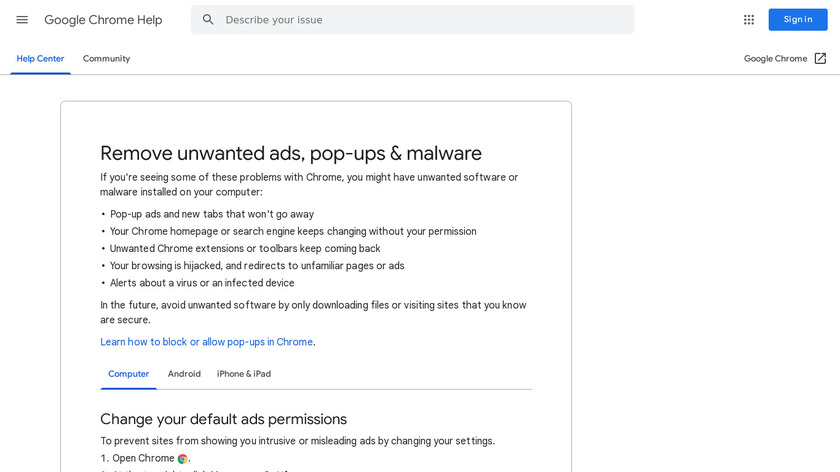Click the 'Alerts about a virus' bullet
The width and height of the screenshot is (840, 472).
(x=202, y=283)
